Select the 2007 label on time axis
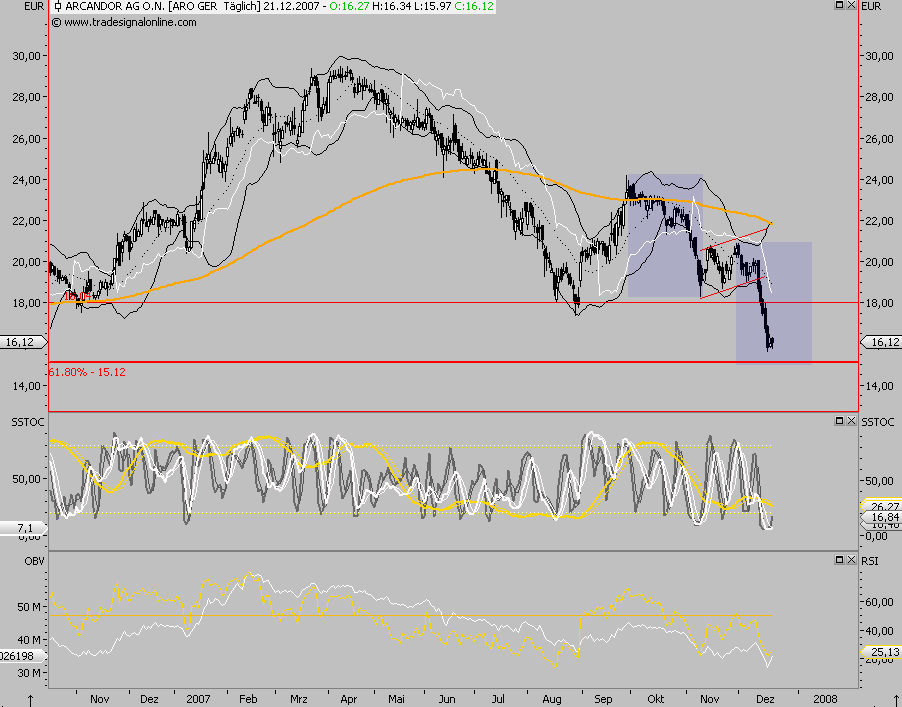 (x=198, y=699)
